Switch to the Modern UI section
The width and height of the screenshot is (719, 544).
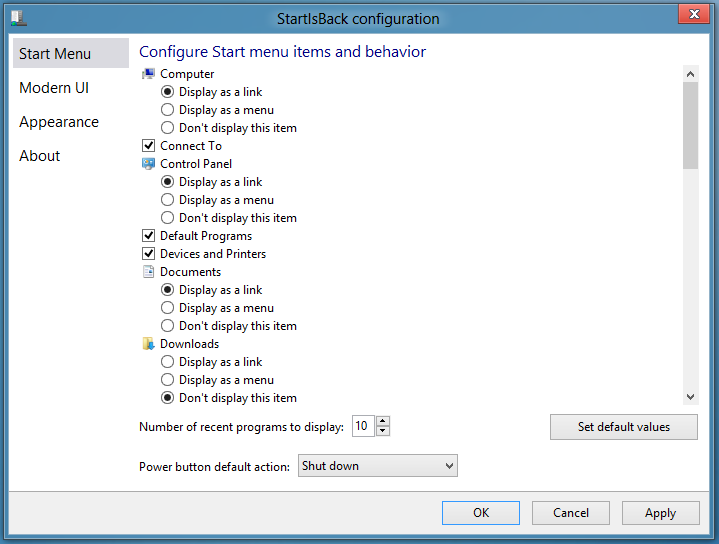54,88
